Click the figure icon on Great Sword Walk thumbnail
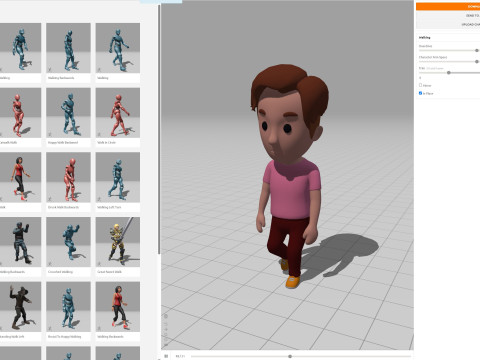The width and height of the screenshot is (480, 360). (99, 264)
